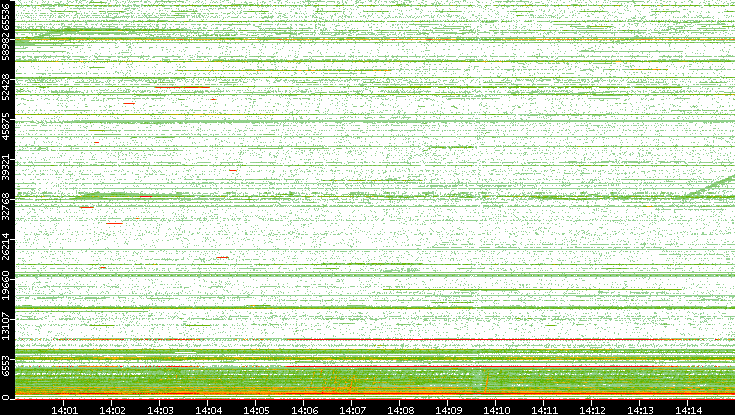
Task: Click the 0 value on vertical axis
Action: coord(5,397)
